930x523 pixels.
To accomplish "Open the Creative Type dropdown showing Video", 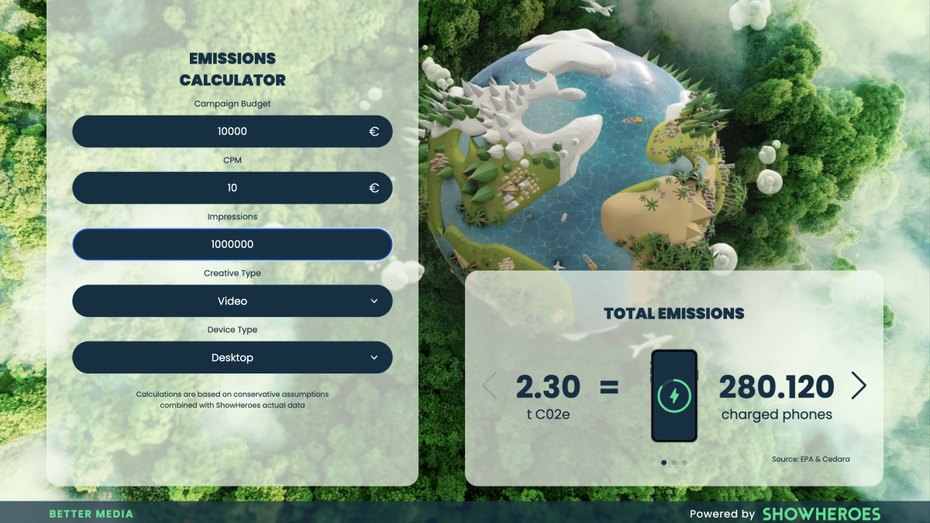I will click(232, 301).
